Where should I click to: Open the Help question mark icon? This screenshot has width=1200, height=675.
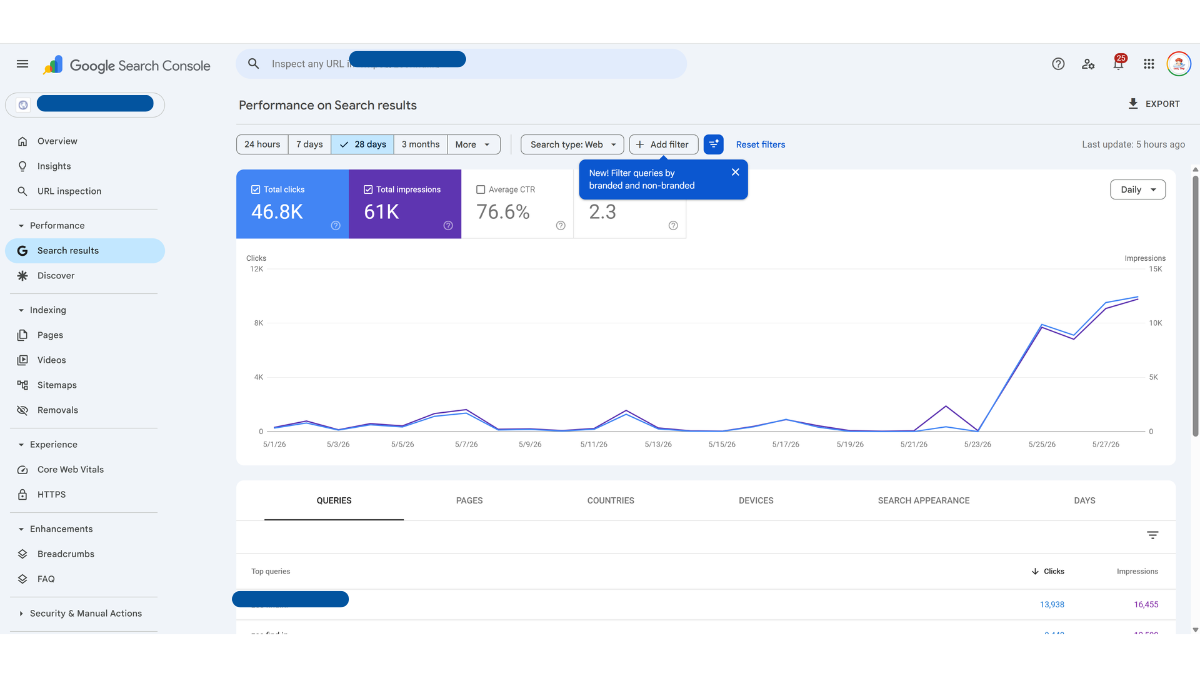click(1058, 64)
